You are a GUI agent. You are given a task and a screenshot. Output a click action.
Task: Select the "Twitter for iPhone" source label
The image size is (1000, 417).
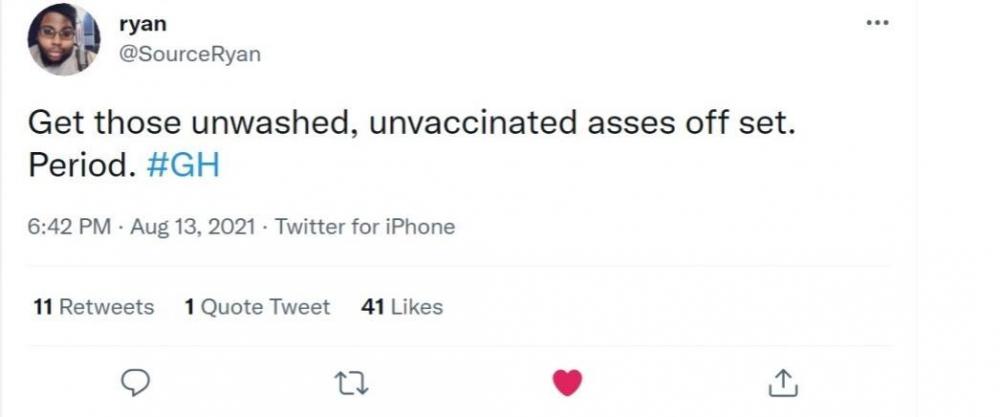tap(364, 227)
